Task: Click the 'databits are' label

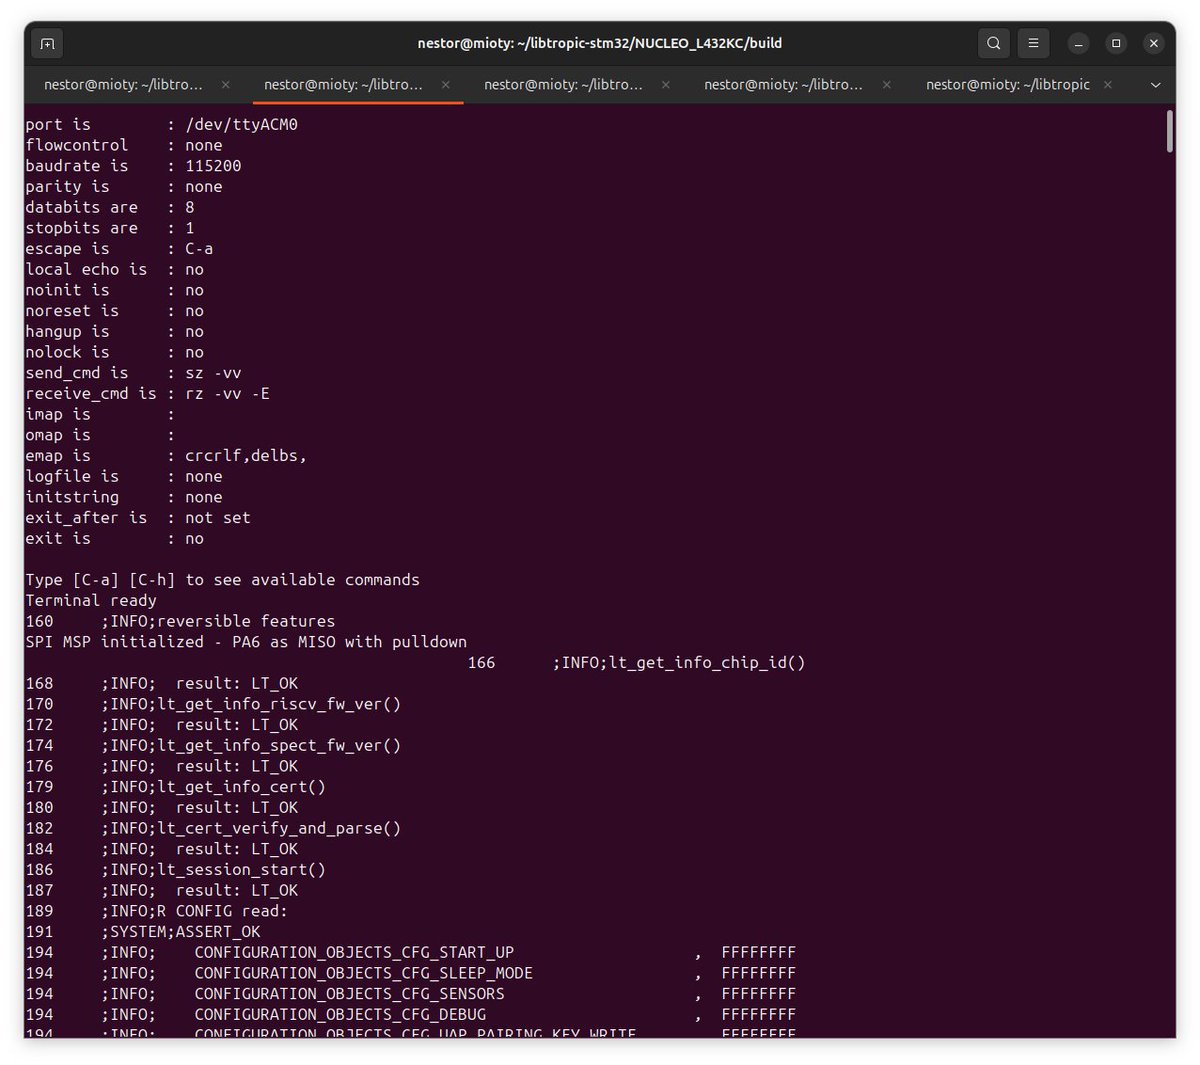Action: 82,208
